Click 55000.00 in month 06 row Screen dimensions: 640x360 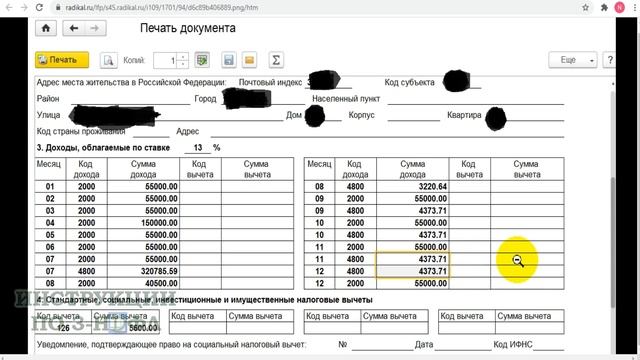[143, 247]
